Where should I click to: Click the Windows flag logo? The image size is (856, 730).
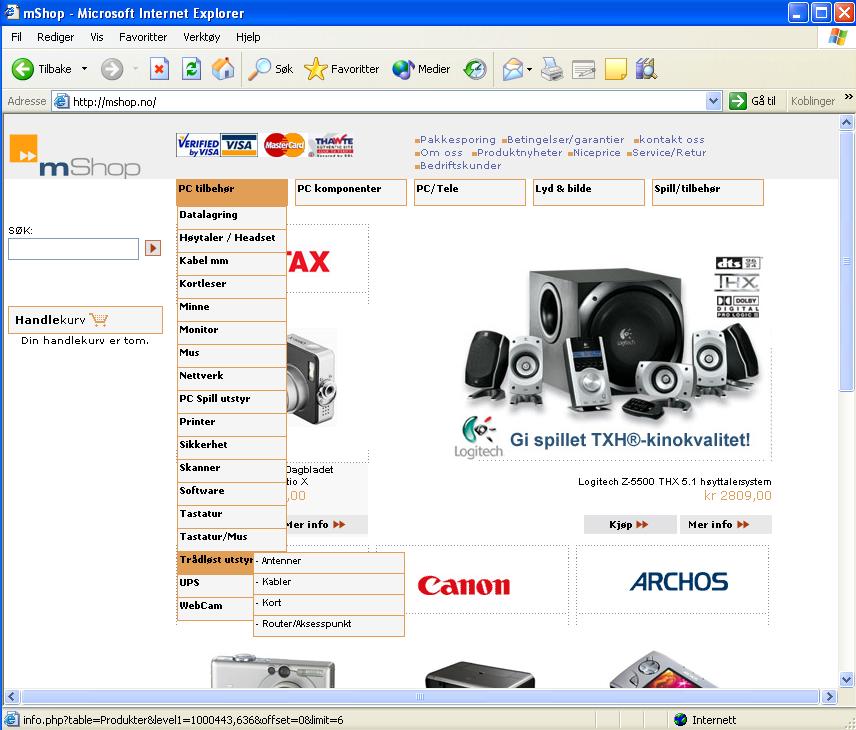pyautogui.click(x=837, y=37)
